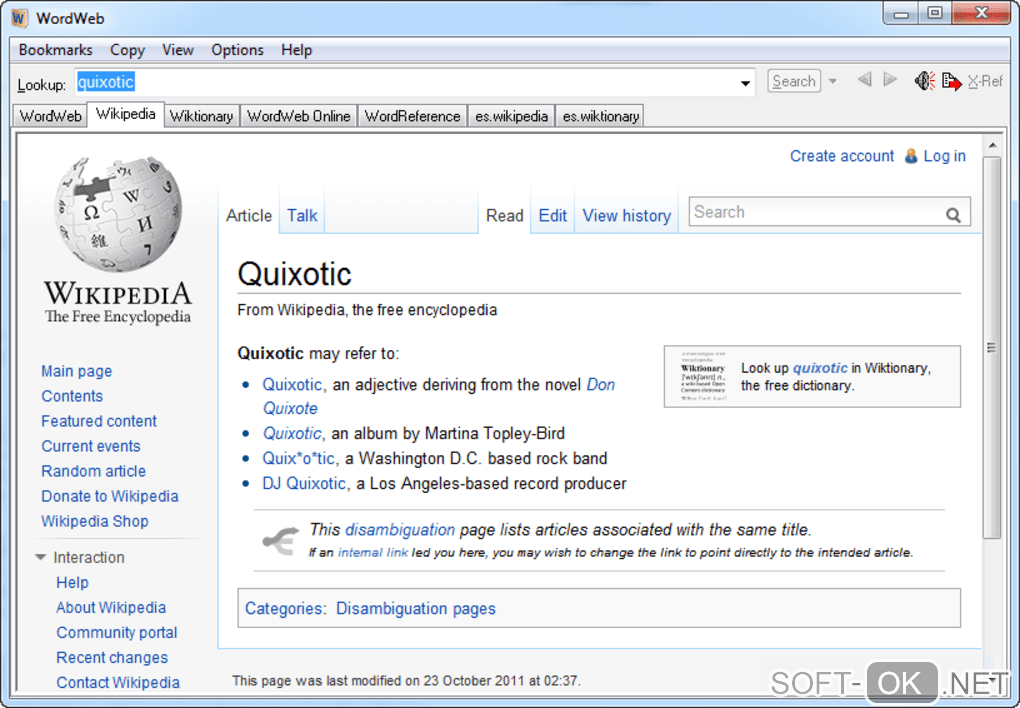Switch to the es.wikipedia tab

tap(511, 116)
